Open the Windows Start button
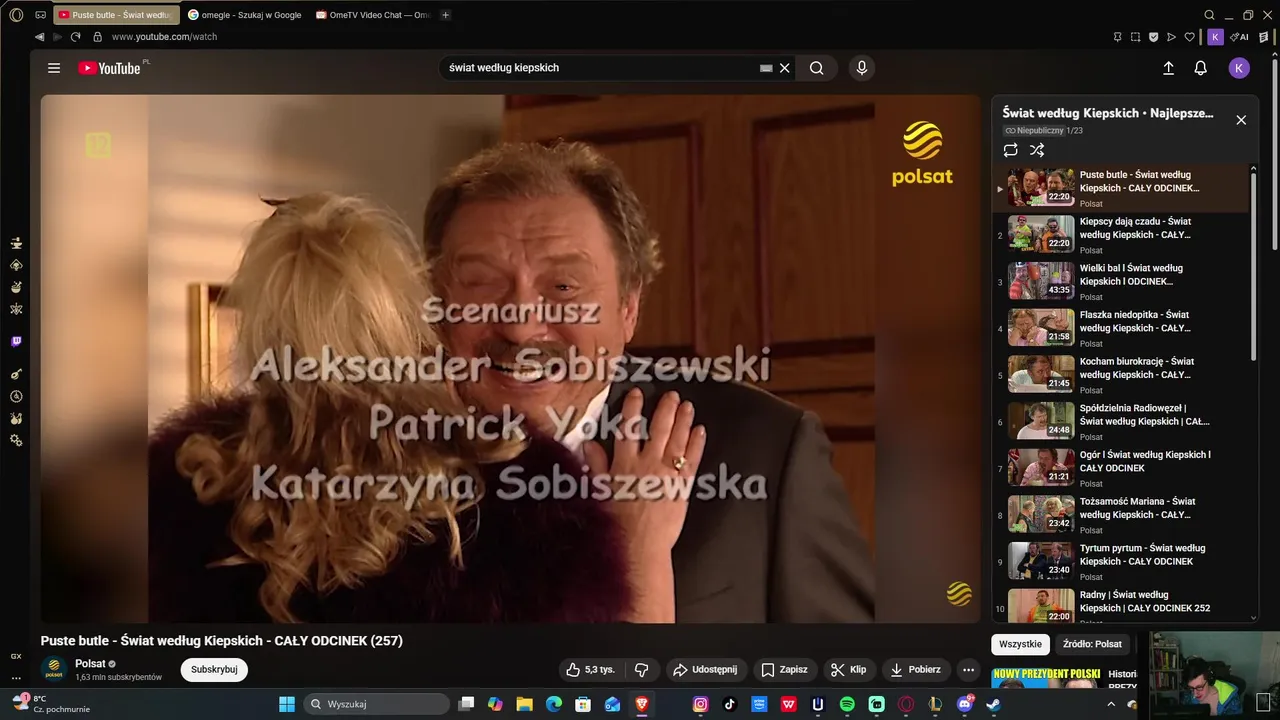Image resolution: width=1280 pixels, height=720 pixels. [287, 704]
